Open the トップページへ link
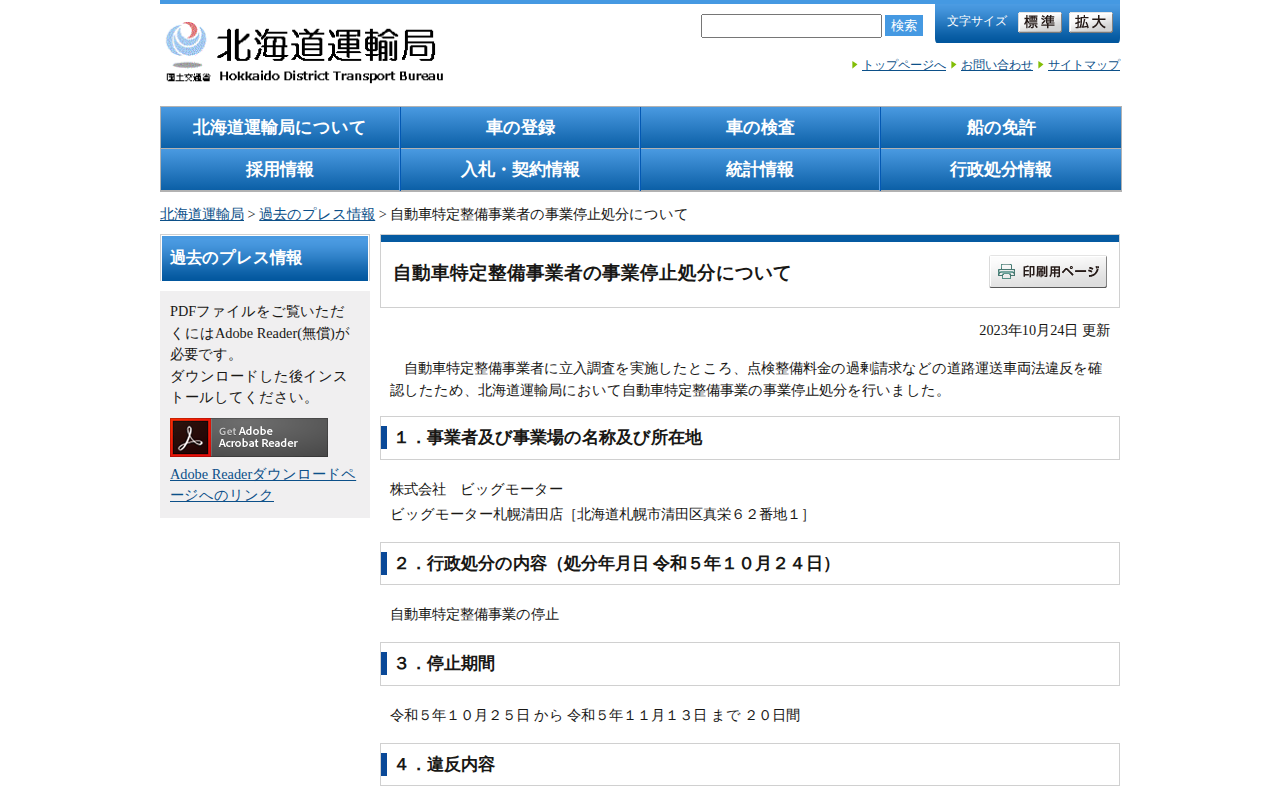 point(904,65)
